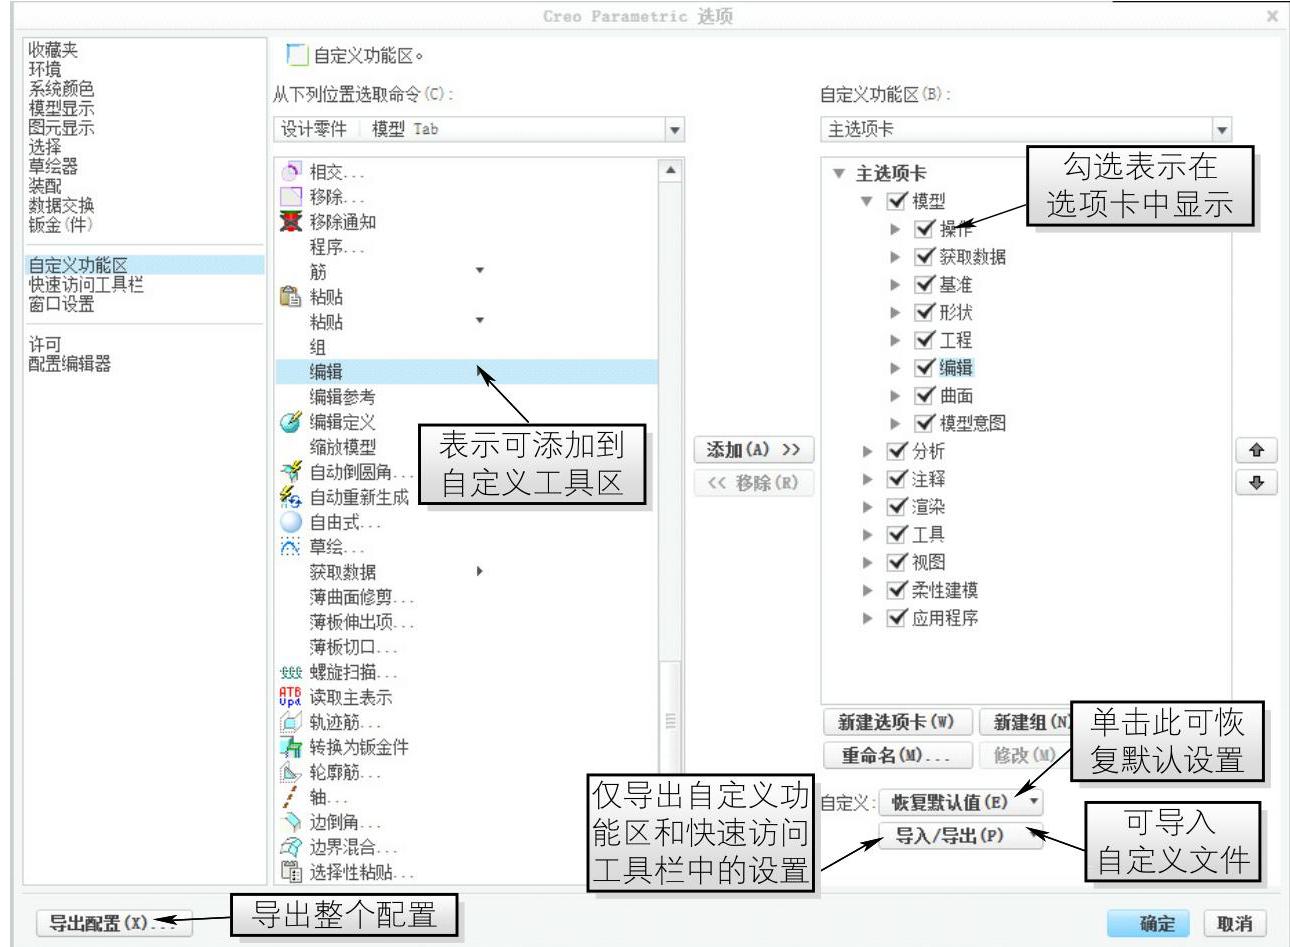The image size is (1290, 947).
Task: Click the 添加(A) >> button
Action: (x=754, y=450)
